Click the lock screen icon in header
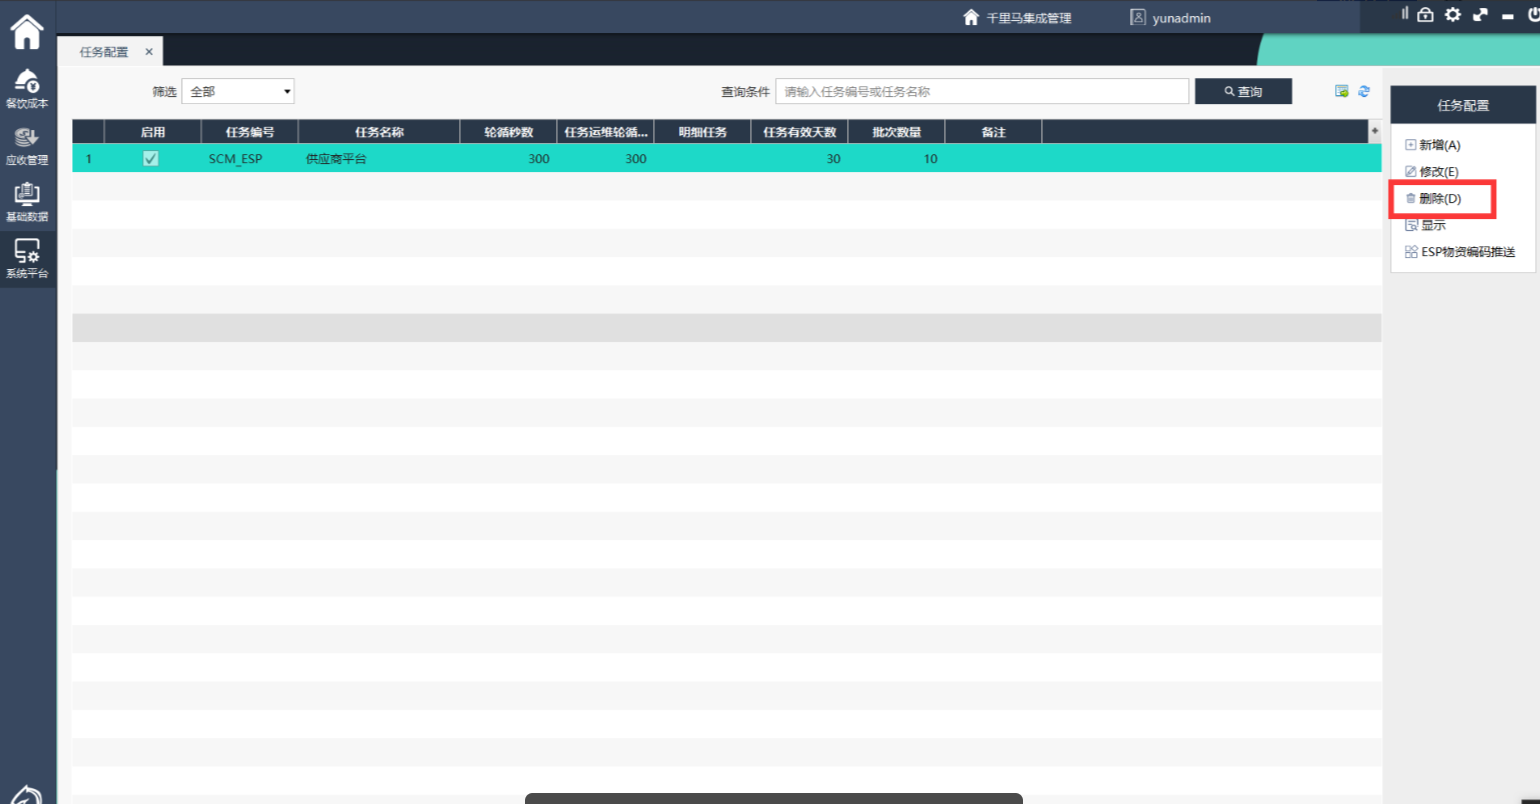1540x804 pixels. pos(1426,15)
